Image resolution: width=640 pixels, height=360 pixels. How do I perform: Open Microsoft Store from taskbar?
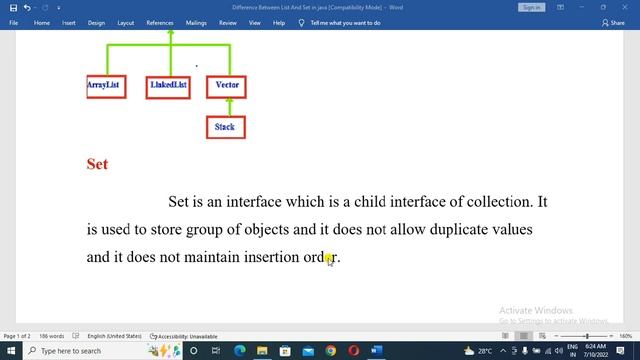[x=285, y=351]
